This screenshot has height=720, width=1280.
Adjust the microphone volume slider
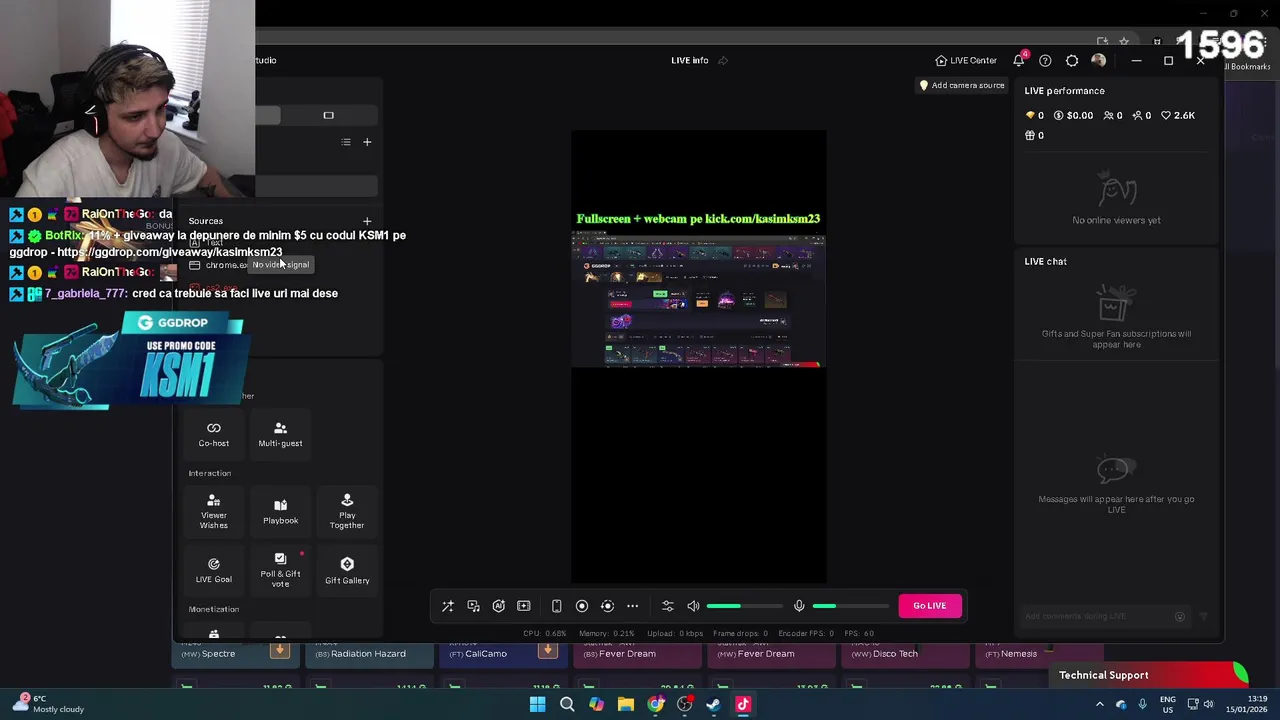click(850, 606)
